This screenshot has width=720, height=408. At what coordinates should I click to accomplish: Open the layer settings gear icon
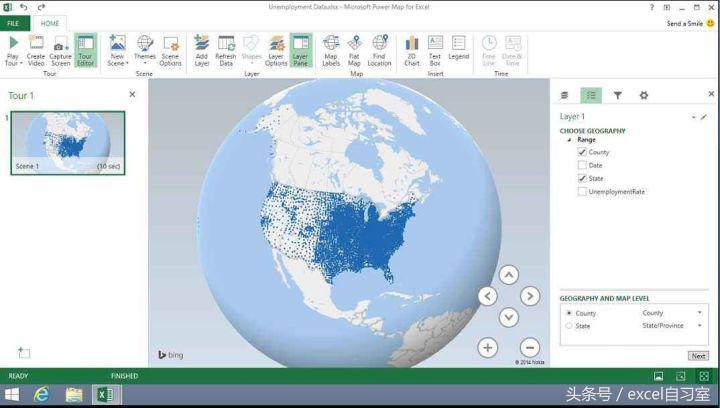pyautogui.click(x=644, y=95)
